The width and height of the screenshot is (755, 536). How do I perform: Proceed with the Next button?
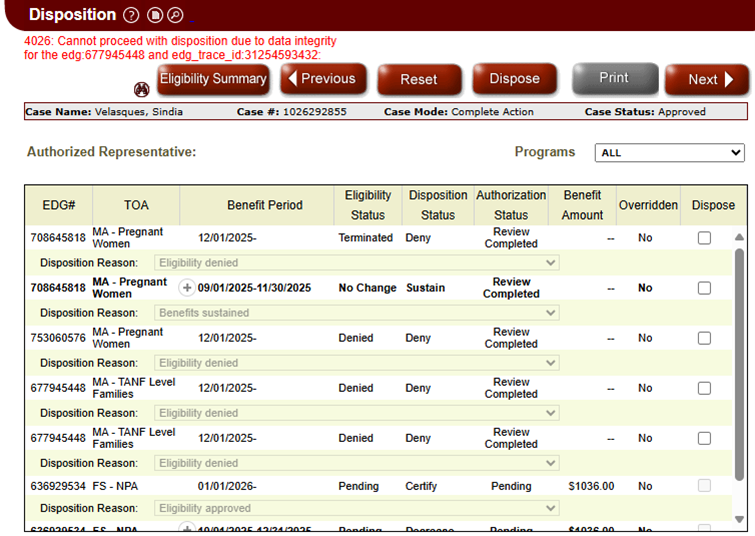705,80
